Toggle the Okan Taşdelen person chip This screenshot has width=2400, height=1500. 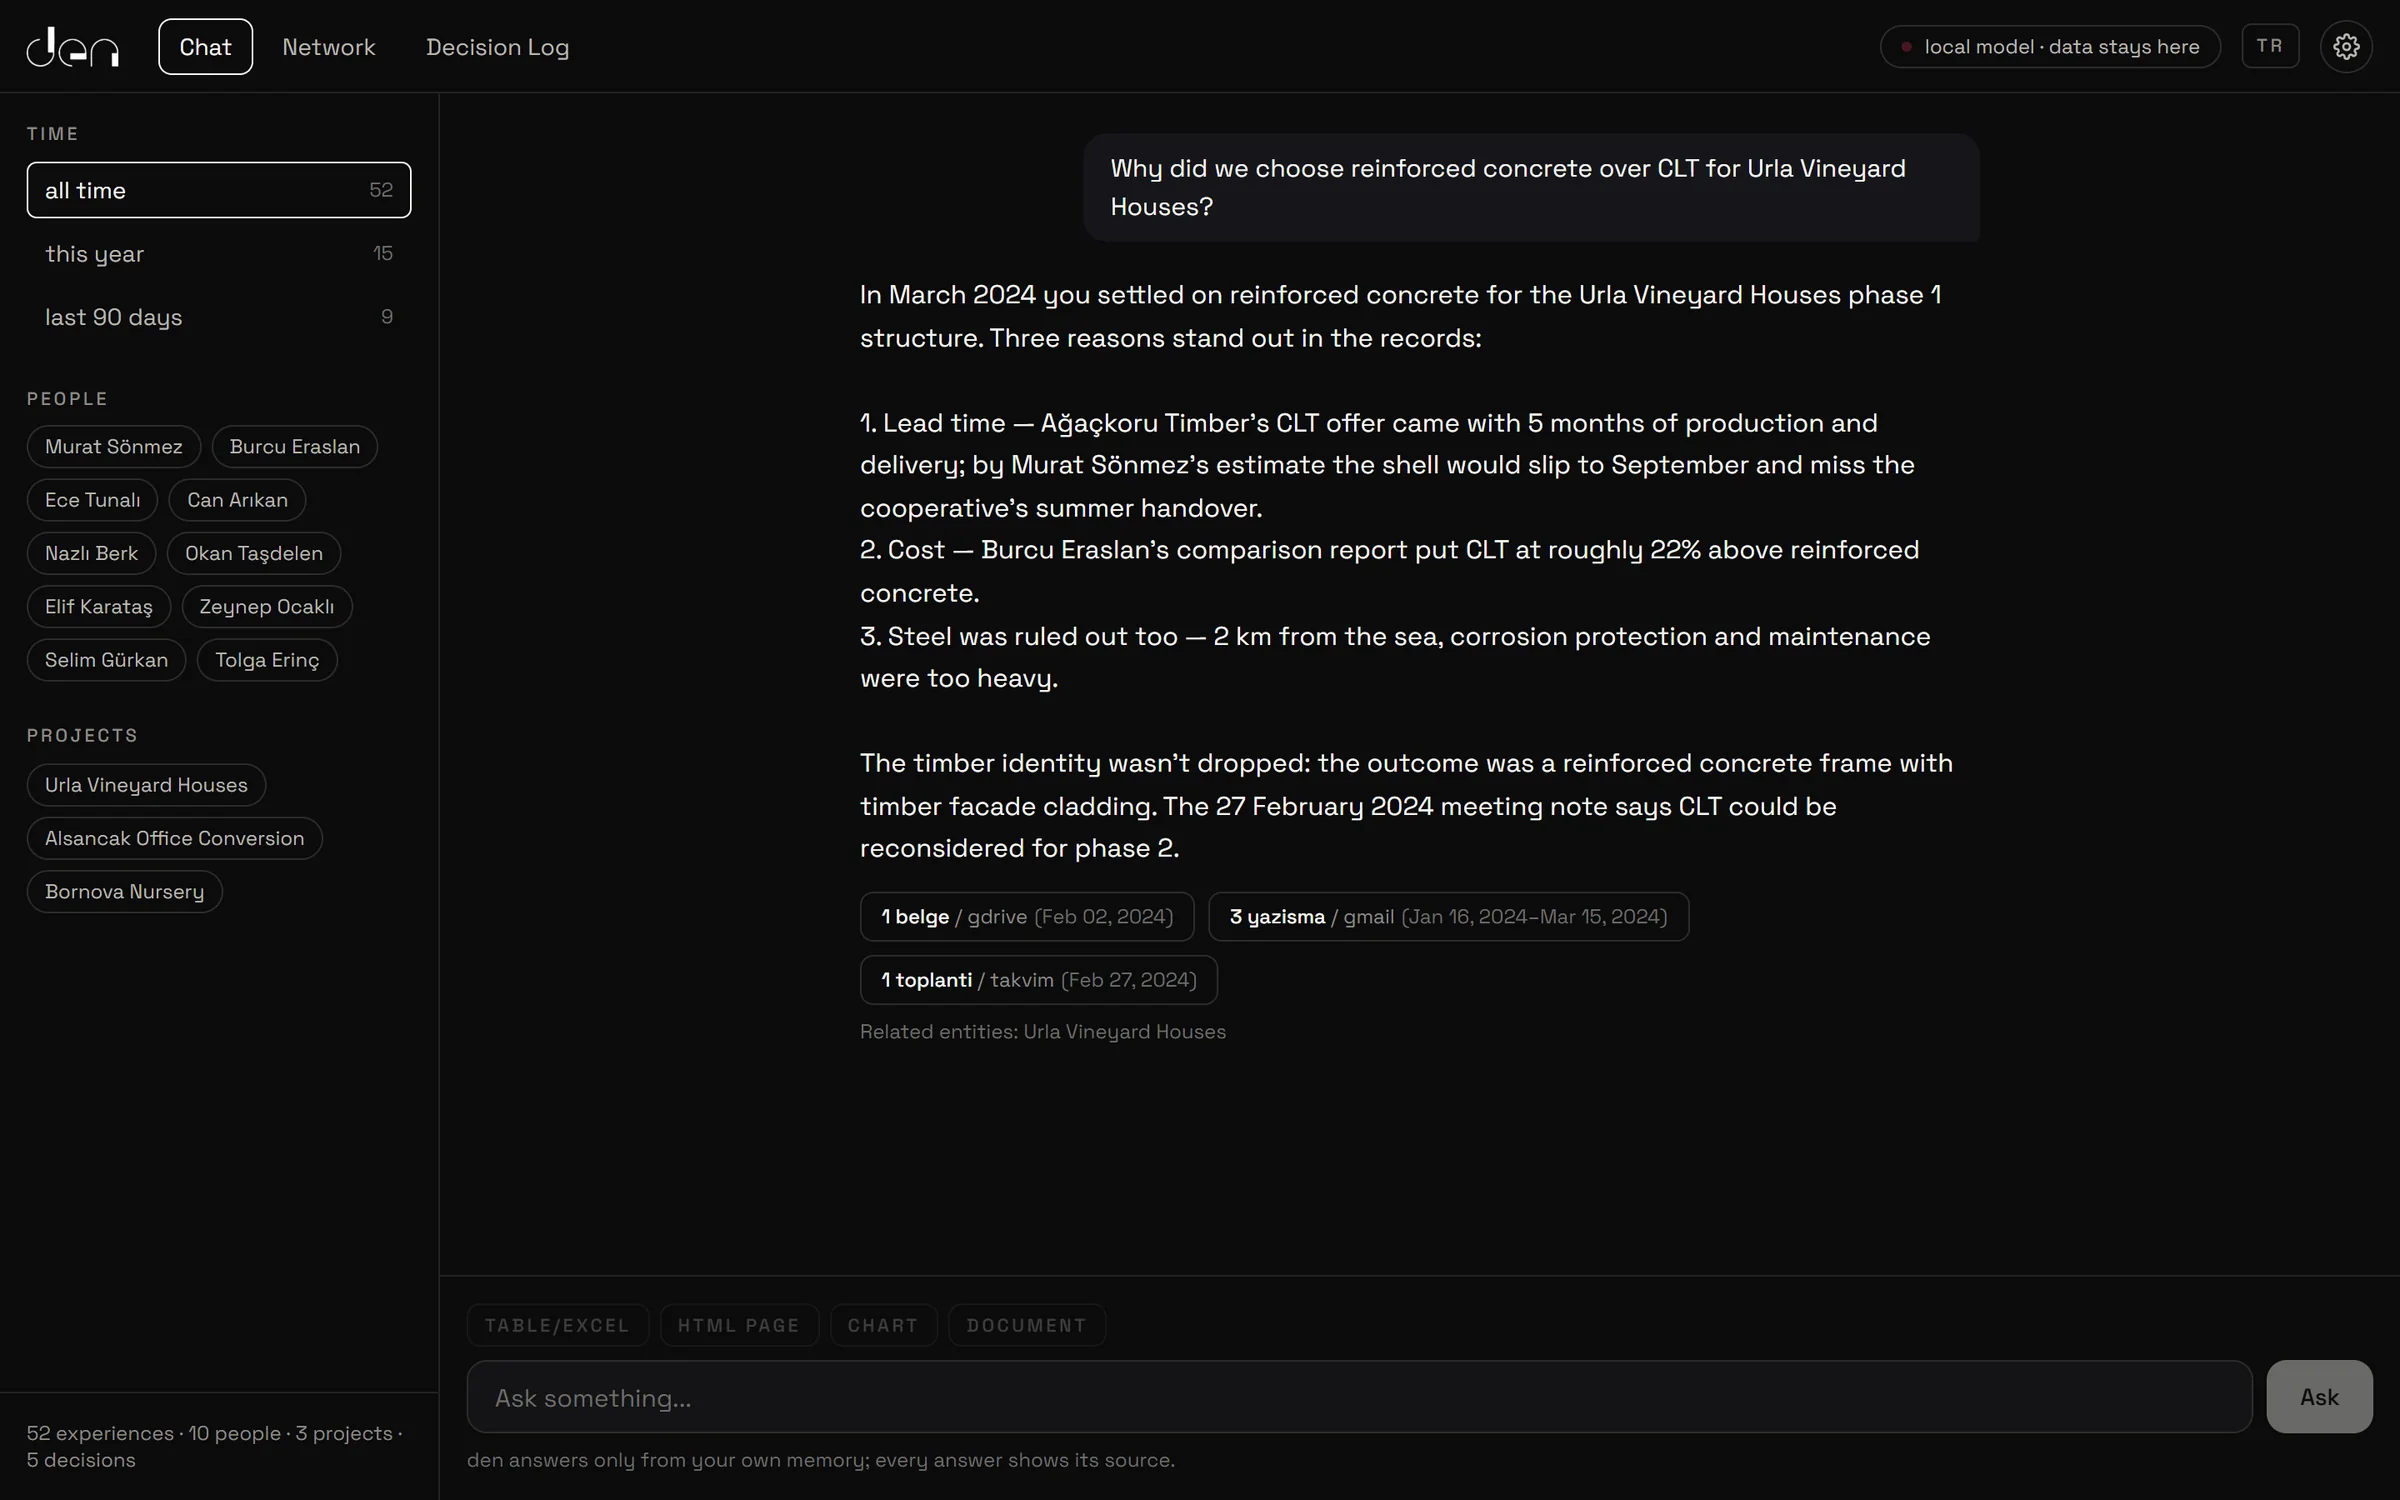point(254,553)
